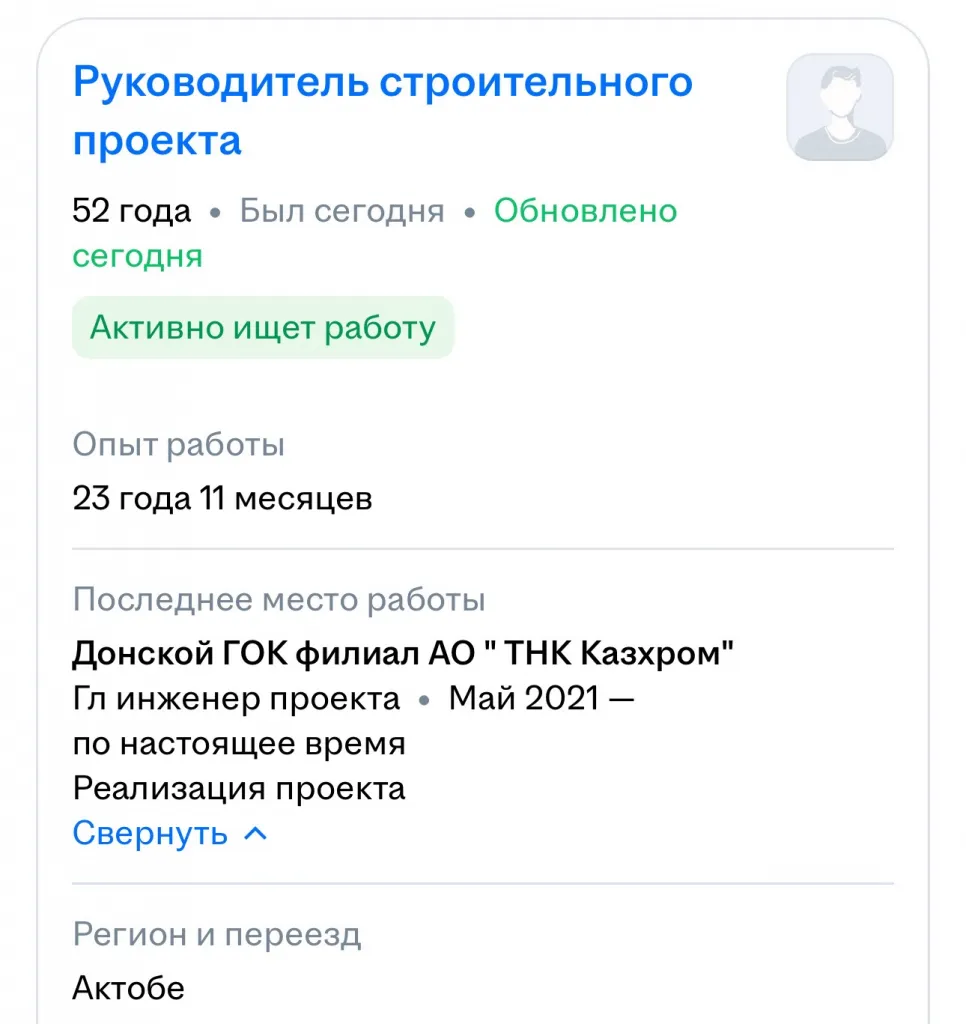Click the "Опыт работы" section heading
Screen dimensions: 966x1024
[x=178, y=445]
